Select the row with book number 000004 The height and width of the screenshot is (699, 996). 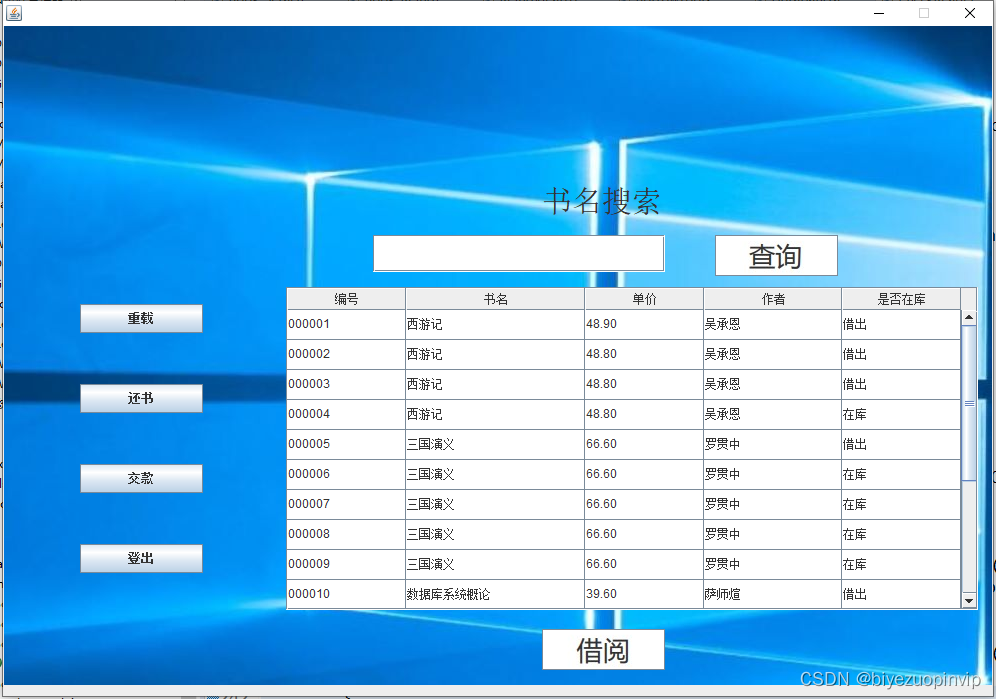pyautogui.click(x=623, y=414)
